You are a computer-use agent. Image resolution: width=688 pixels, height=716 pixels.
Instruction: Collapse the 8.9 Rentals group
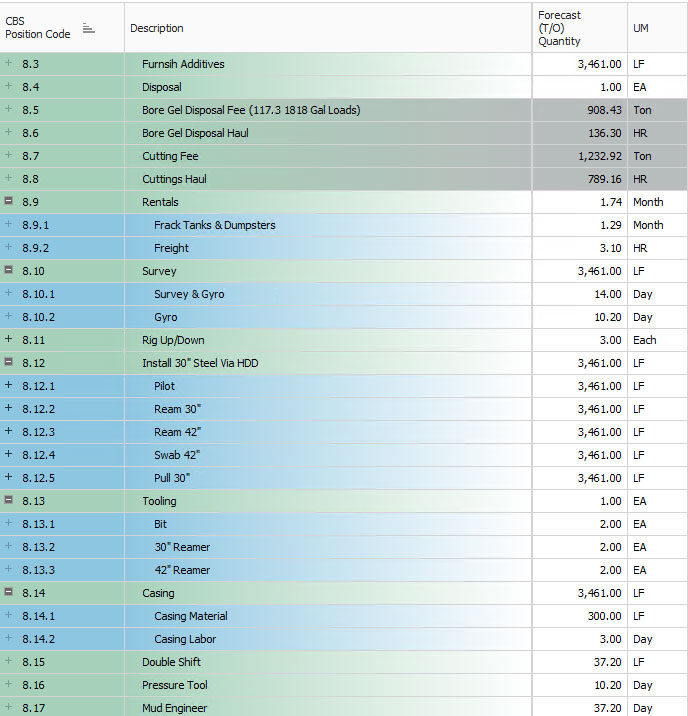coord(8,201)
